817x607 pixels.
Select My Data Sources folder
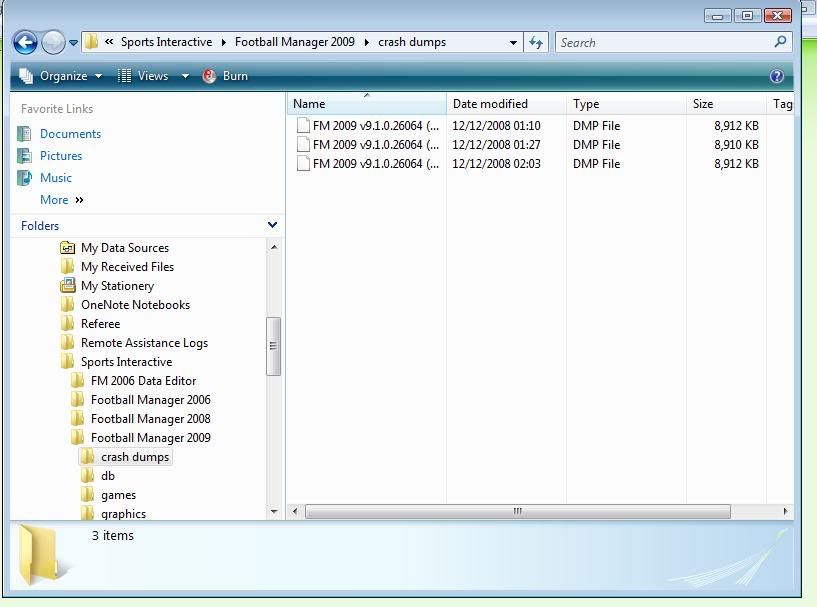point(125,247)
